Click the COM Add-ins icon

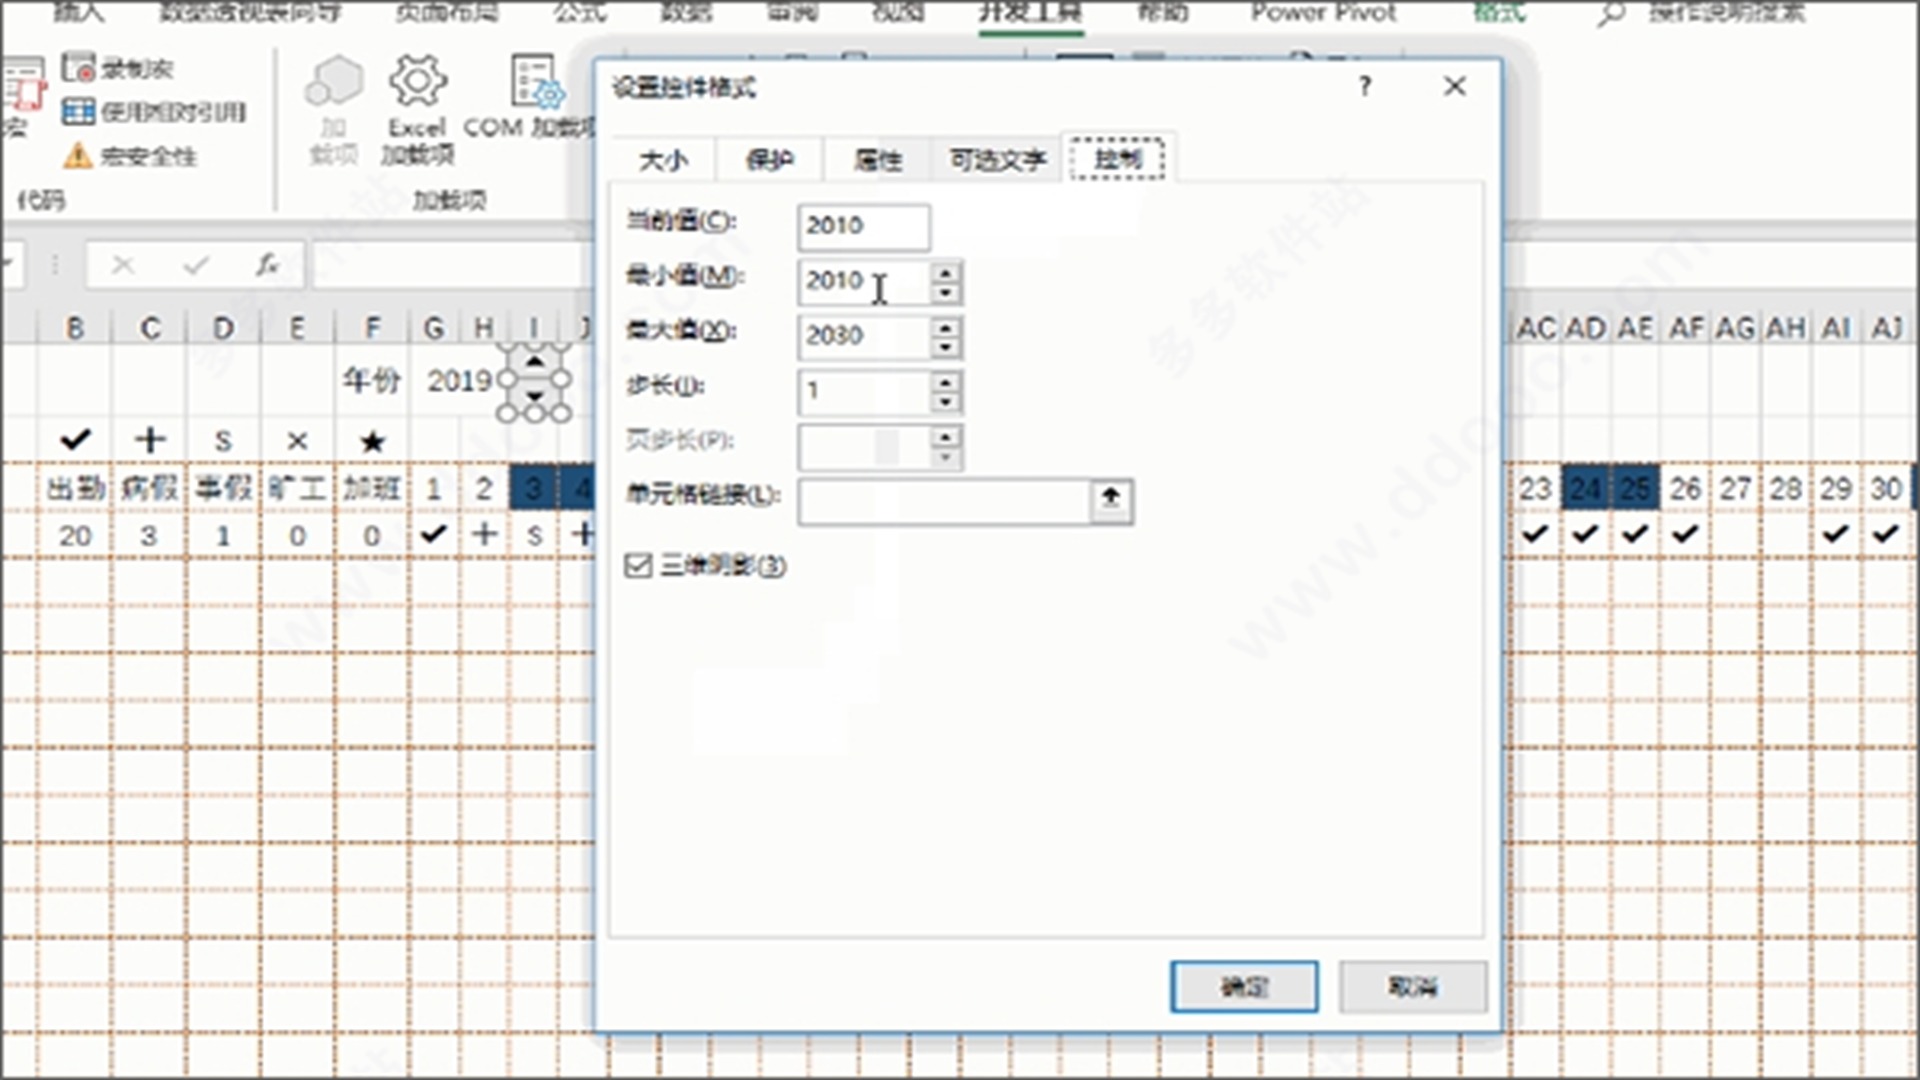click(x=535, y=82)
